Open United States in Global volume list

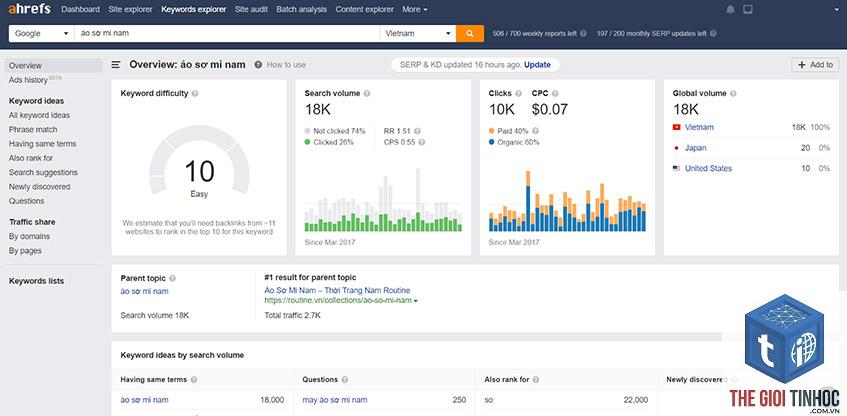pos(708,169)
